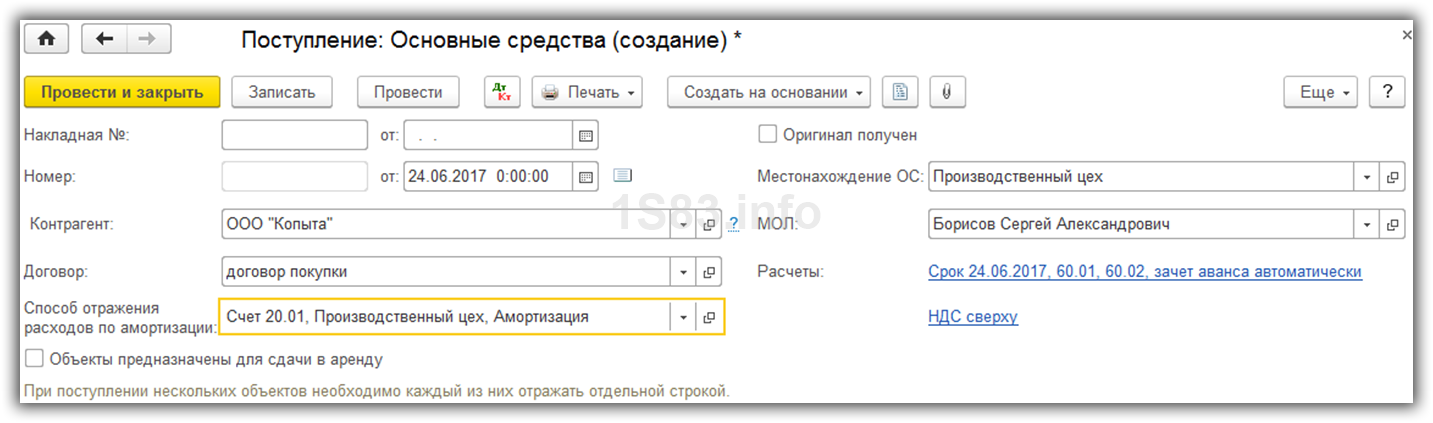Screen dimensions: 1433x423
Task: Open calendar for Накладная date field
Action: [x=586, y=135]
